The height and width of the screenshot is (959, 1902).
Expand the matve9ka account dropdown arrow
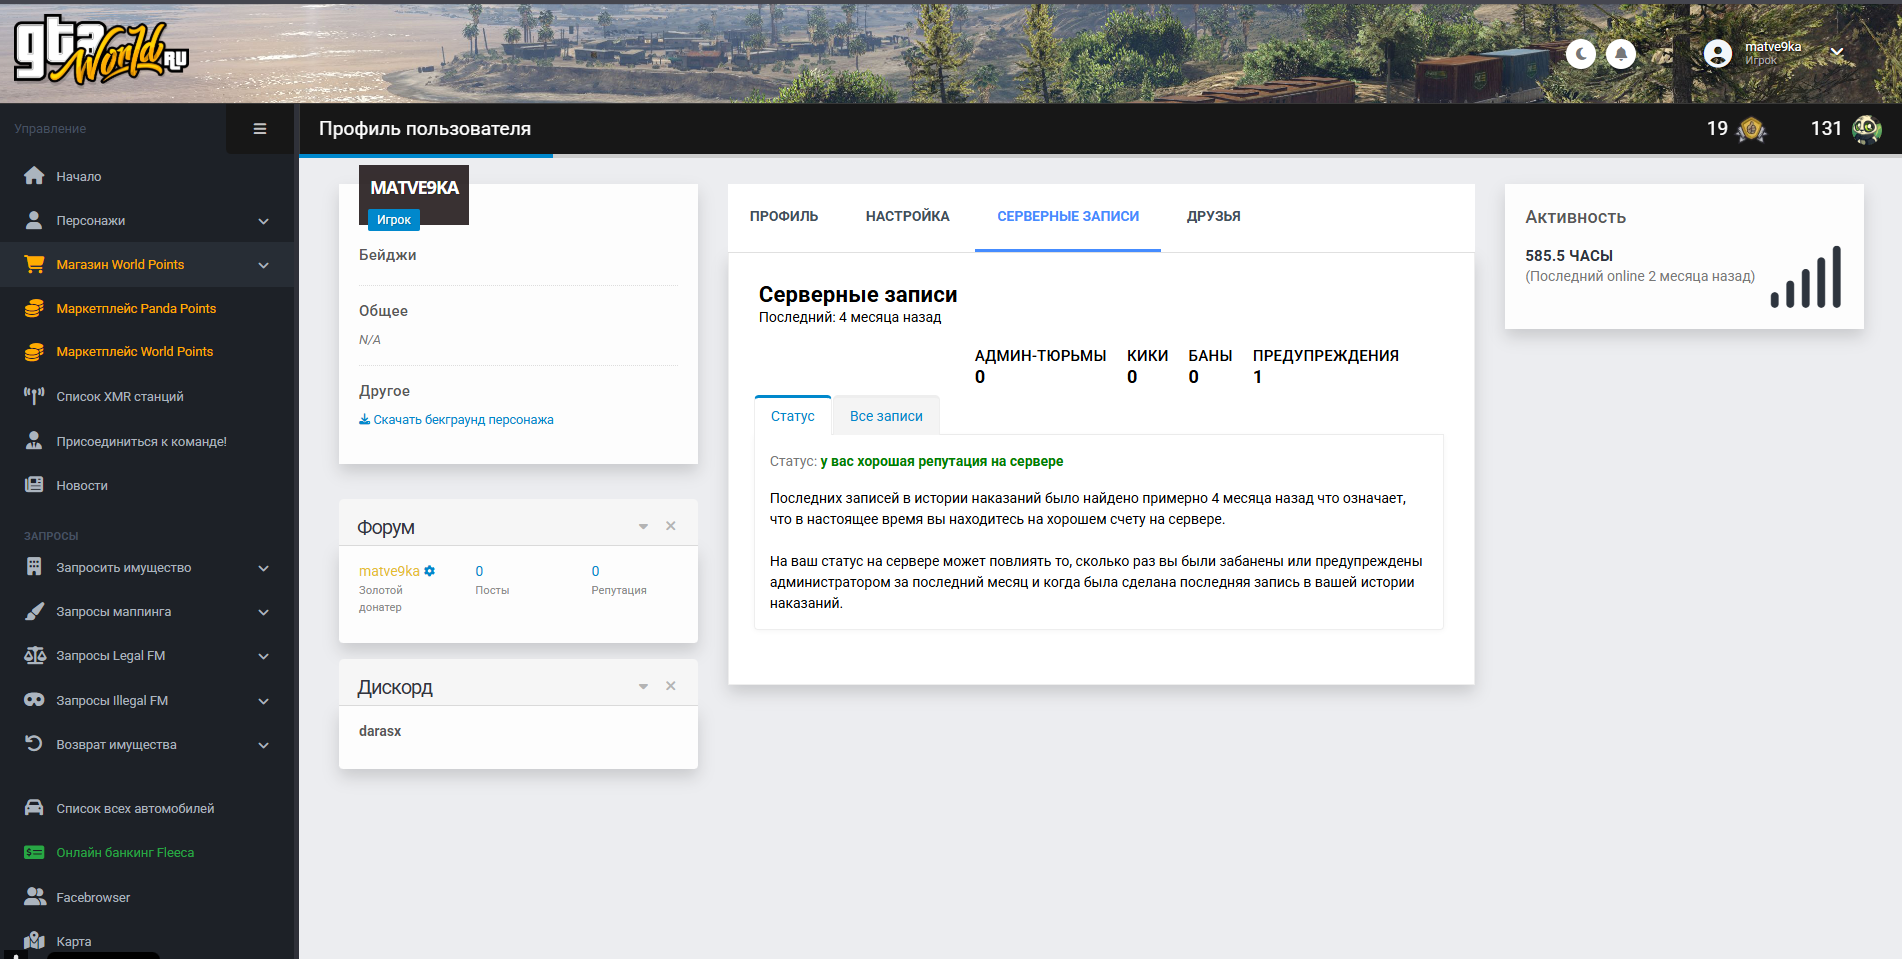coord(1837,52)
